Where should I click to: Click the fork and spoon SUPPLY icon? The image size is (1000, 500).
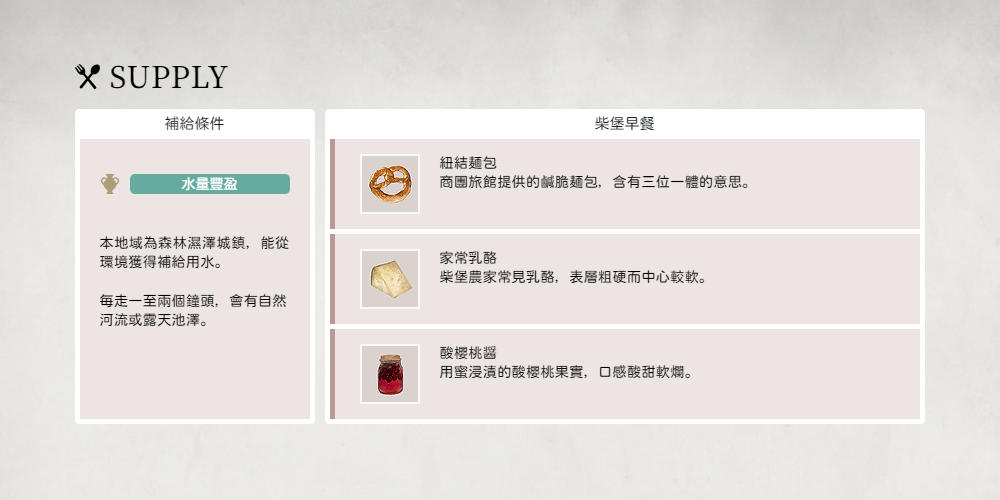tap(87, 77)
